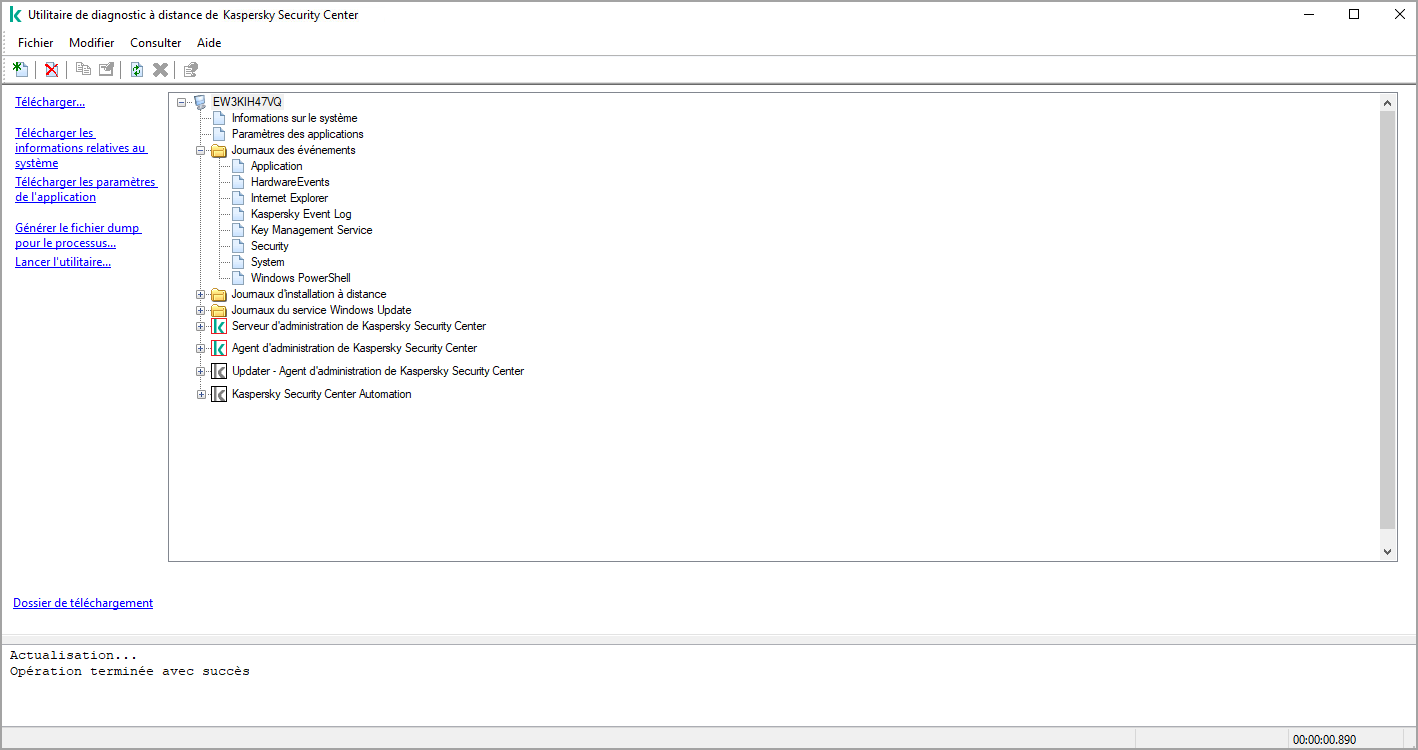The width and height of the screenshot is (1418, 750).
Task: Click the folder icon of Journaux d'installation à distance
Action: point(219,294)
